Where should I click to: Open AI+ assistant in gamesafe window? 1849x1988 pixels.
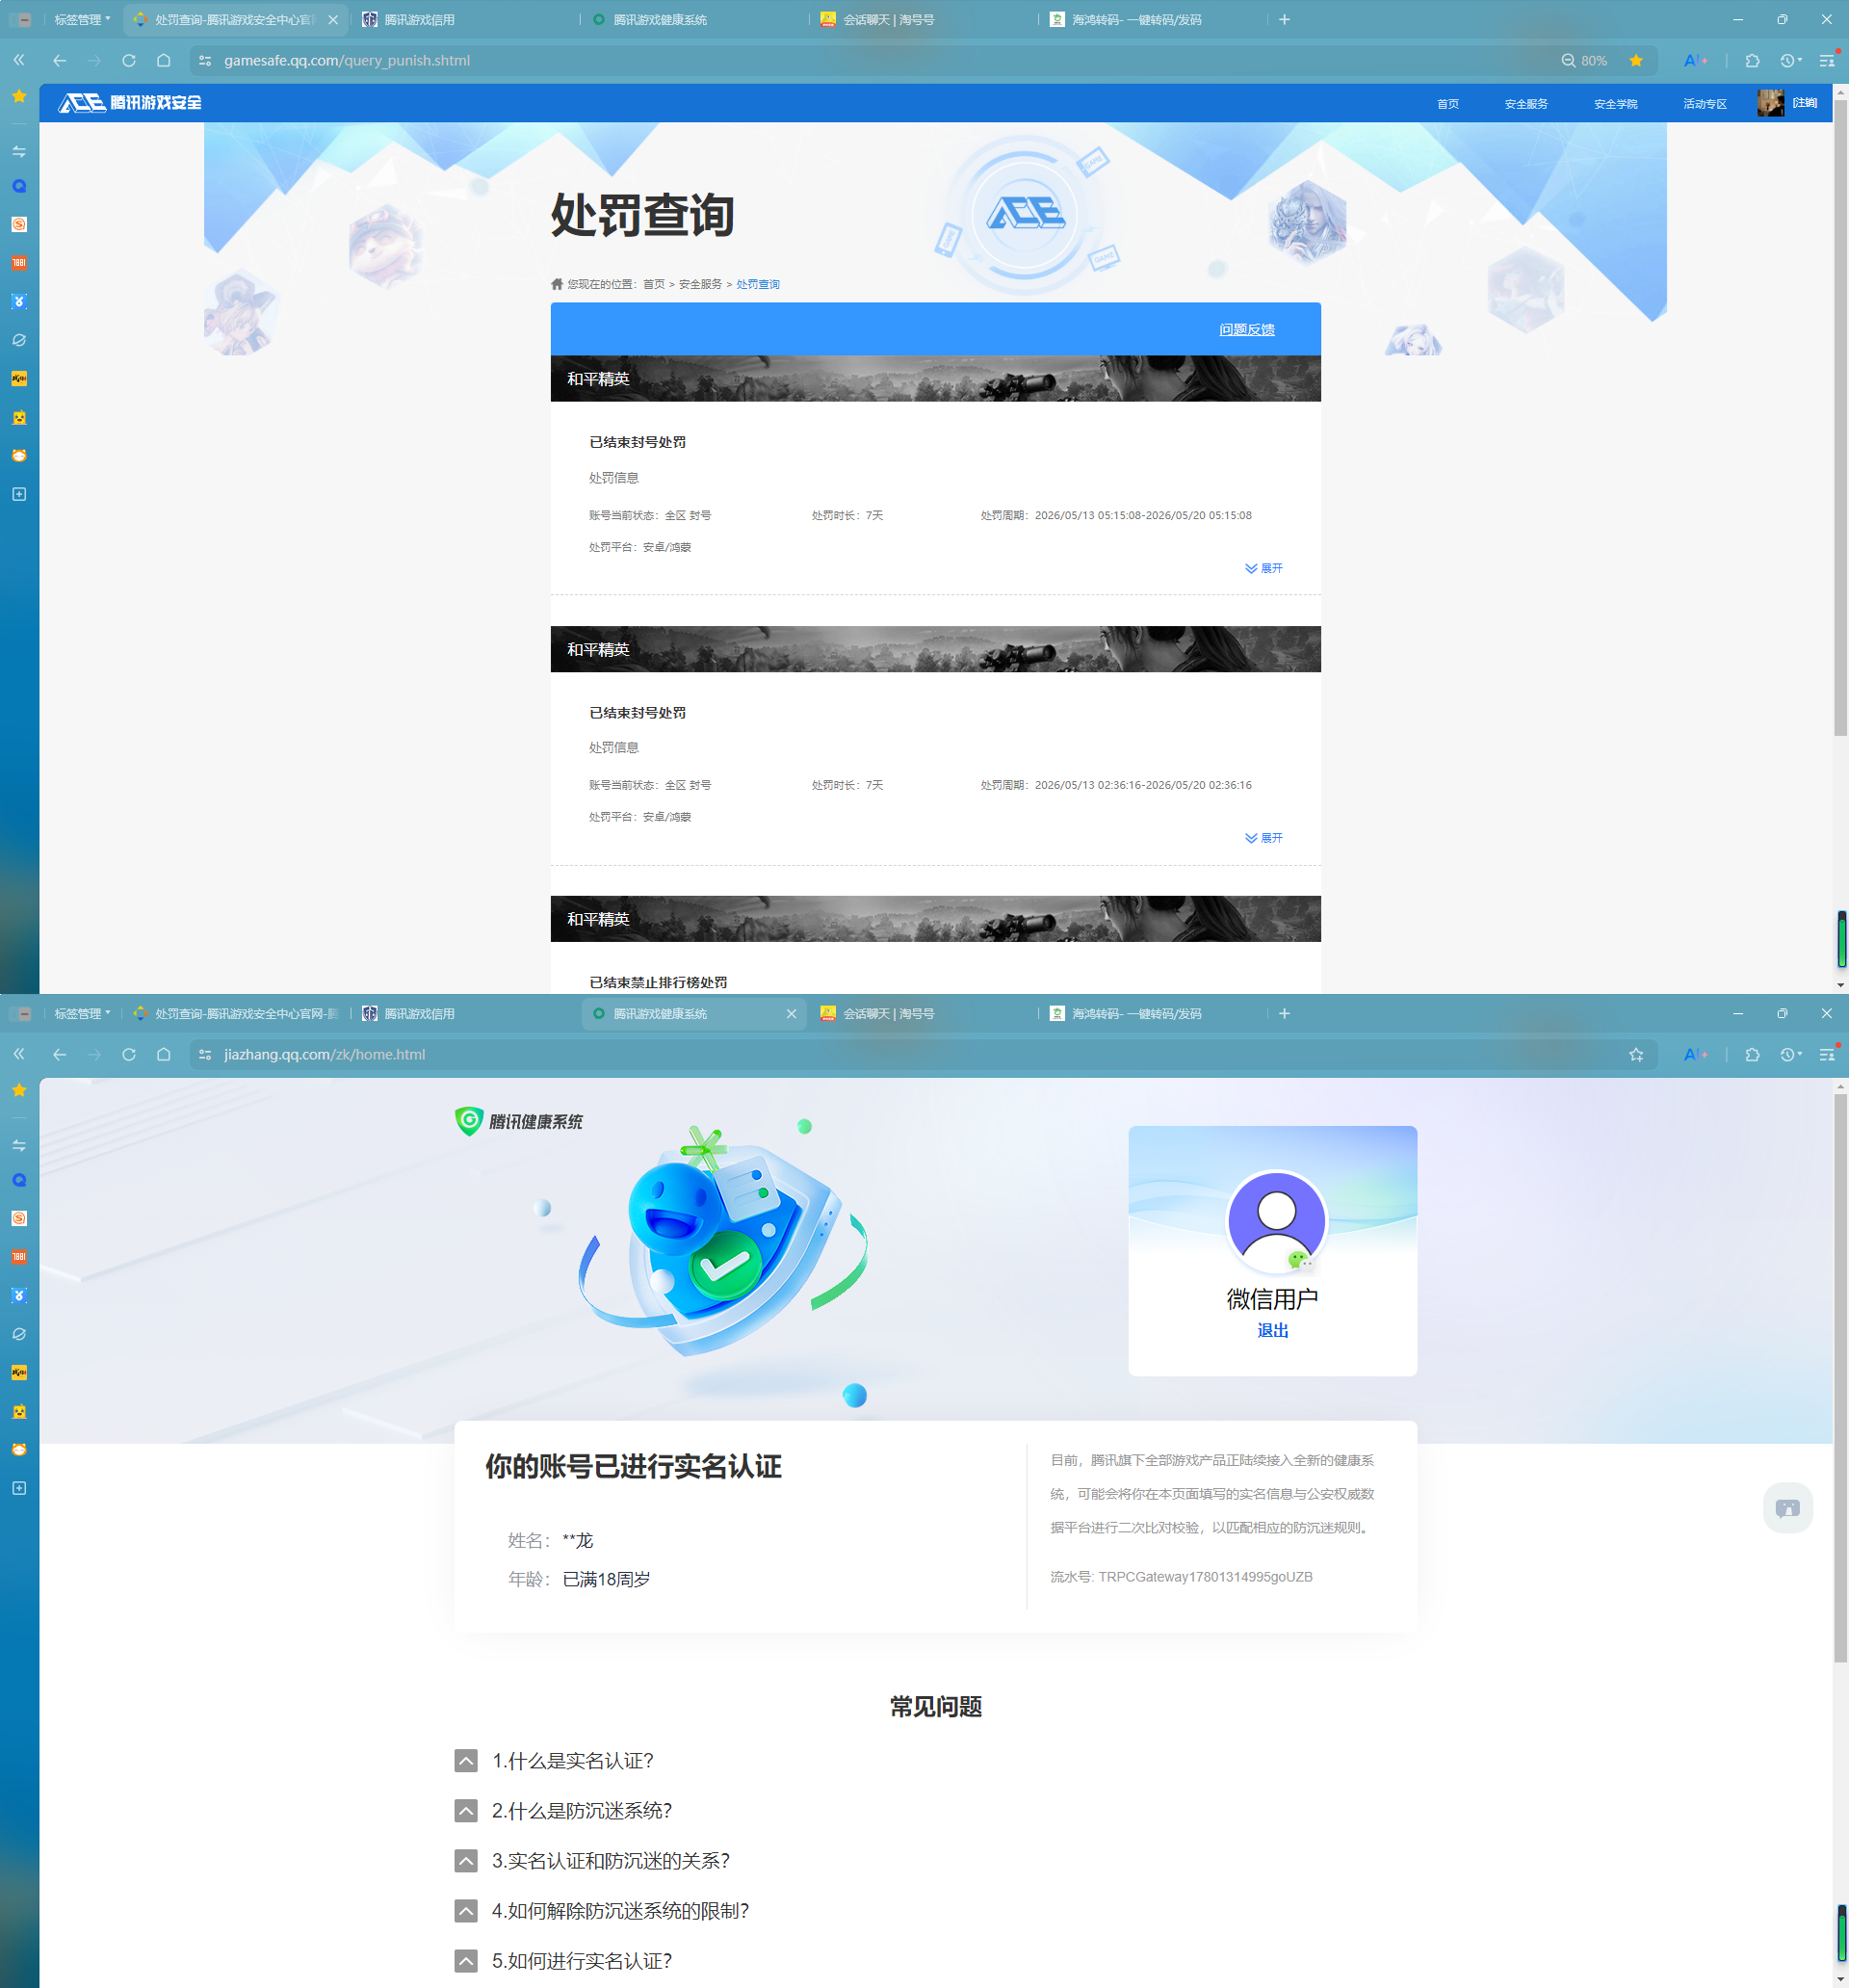click(x=1695, y=60)
